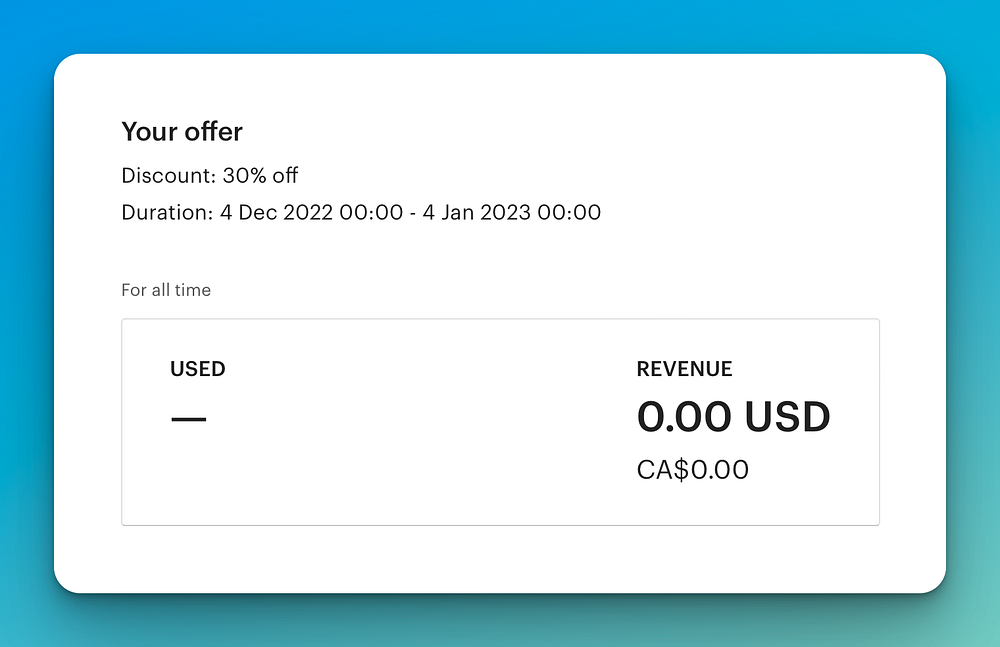
Task: Click the "USD" currency text
Action: (787, 418)
